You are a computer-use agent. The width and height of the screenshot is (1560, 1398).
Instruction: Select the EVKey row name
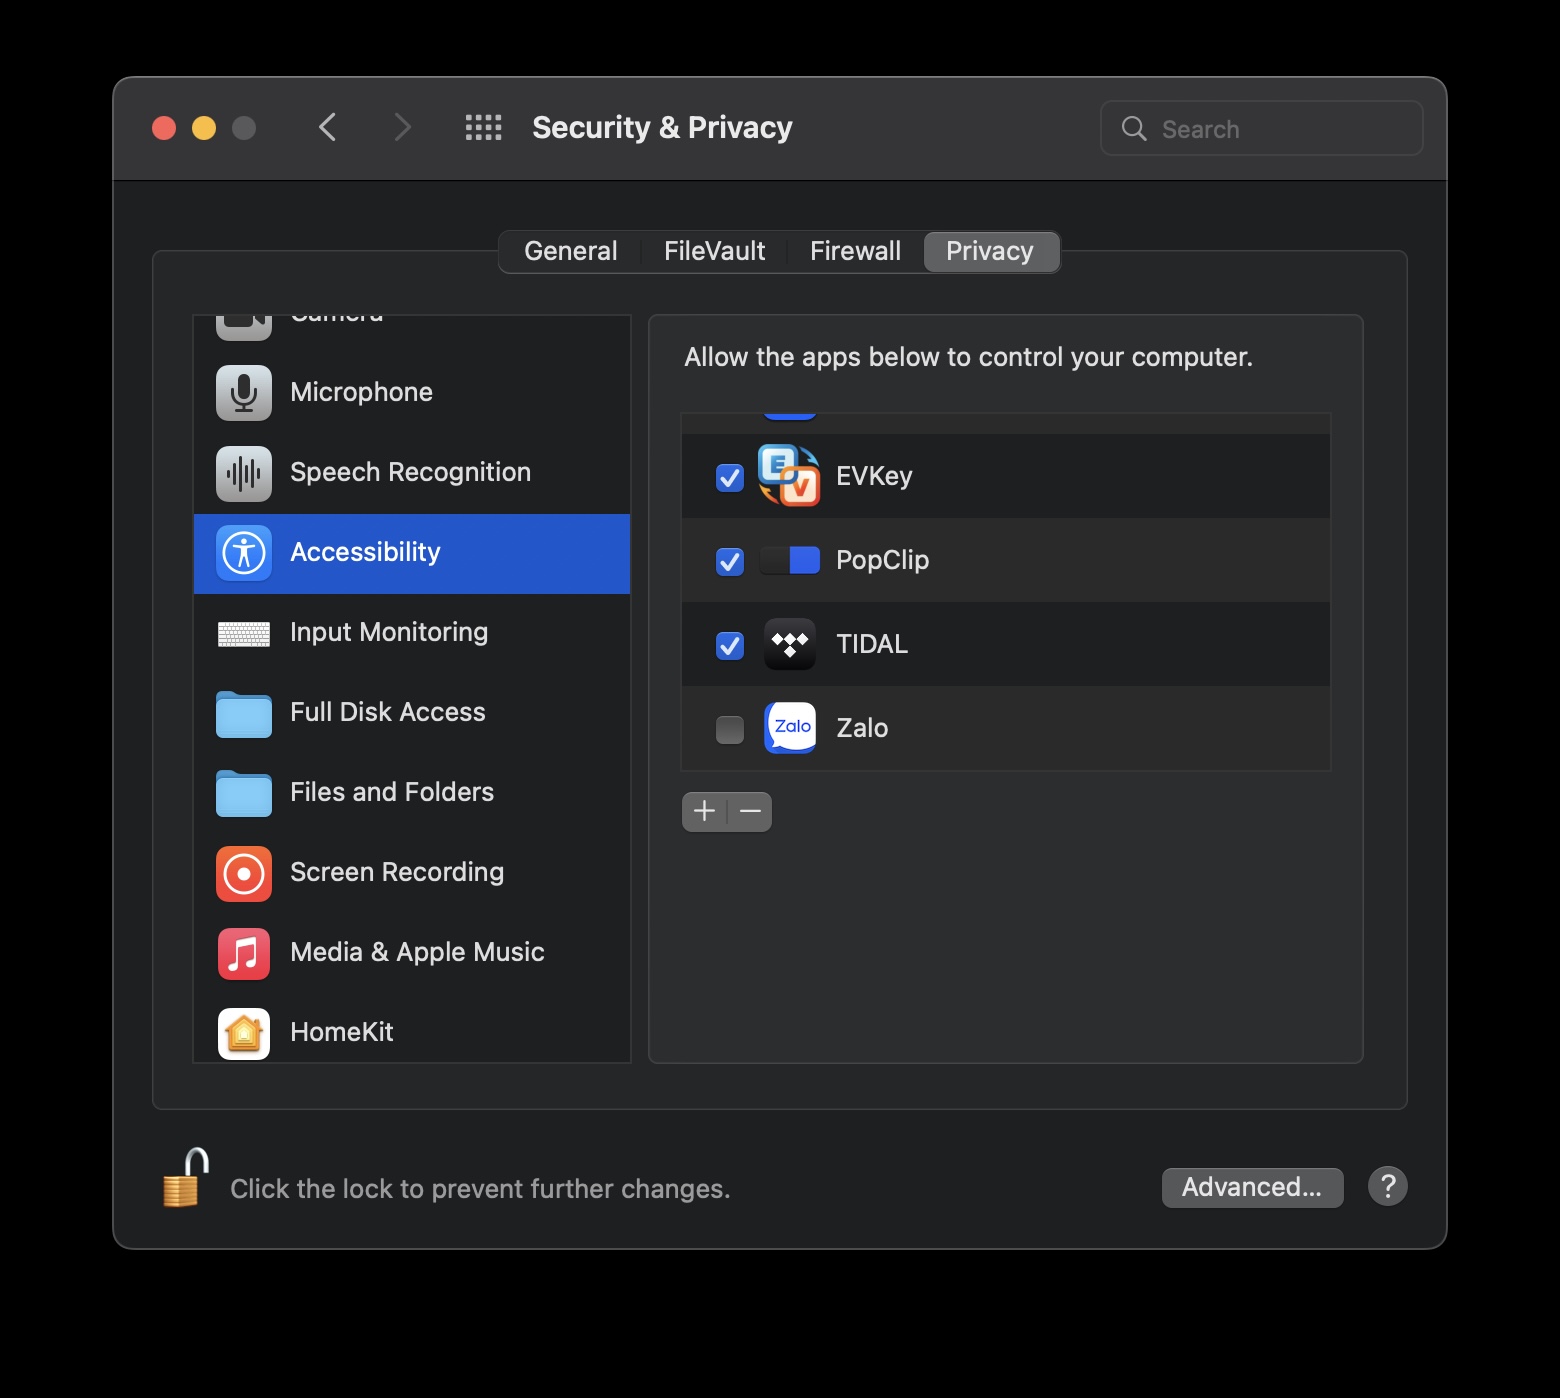[x=874, y=476]
